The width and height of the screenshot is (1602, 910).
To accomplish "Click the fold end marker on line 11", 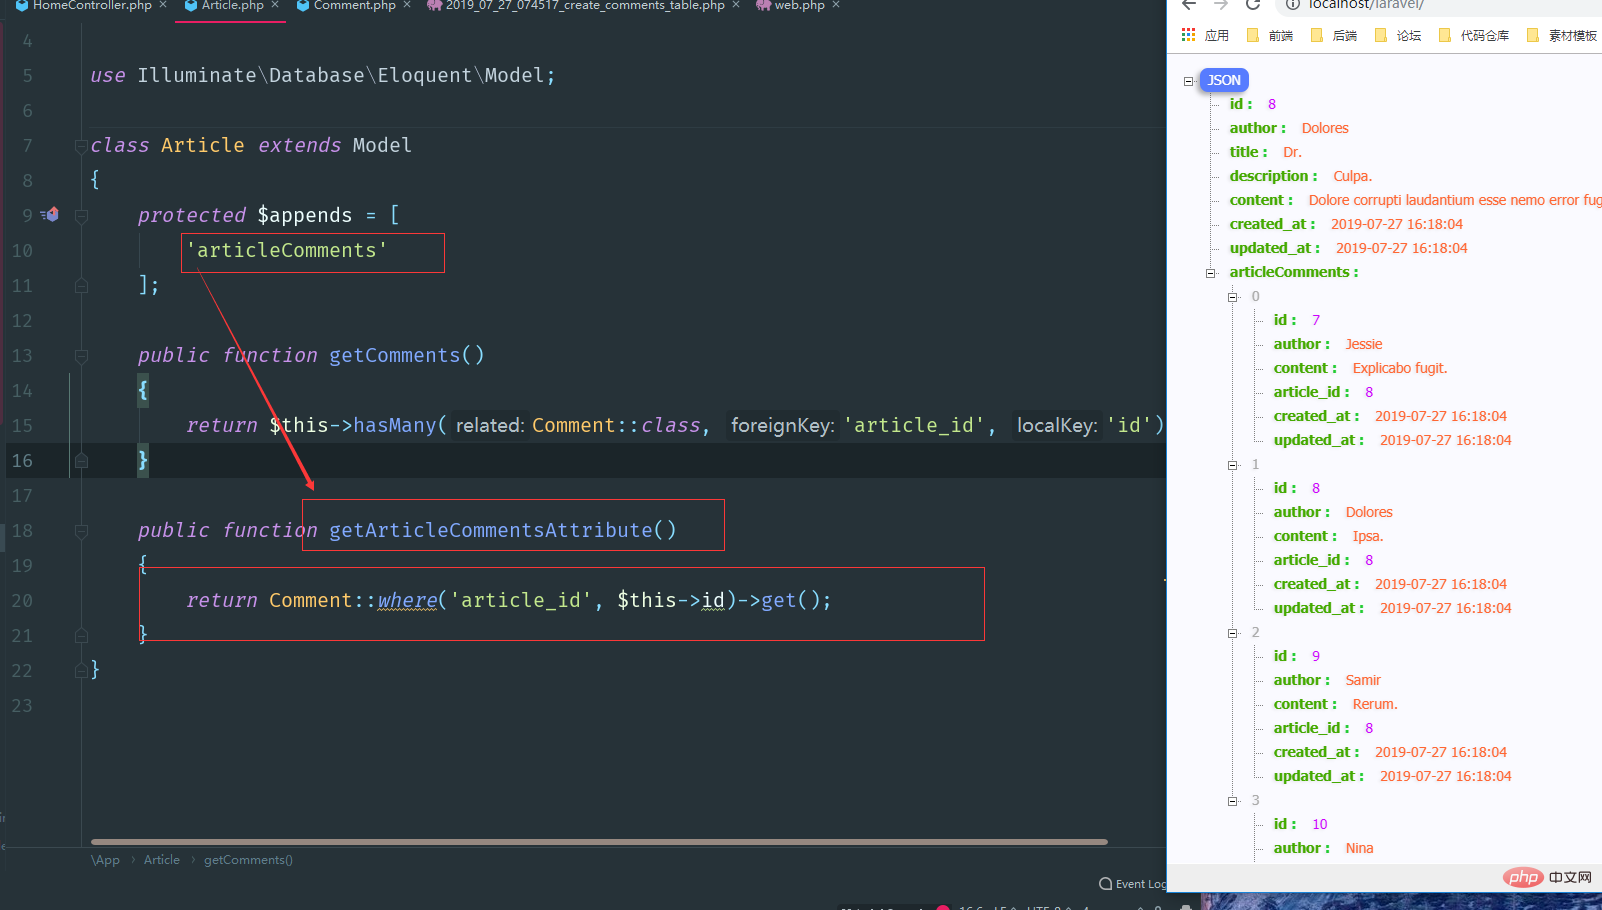I will [x=81, y=286].
